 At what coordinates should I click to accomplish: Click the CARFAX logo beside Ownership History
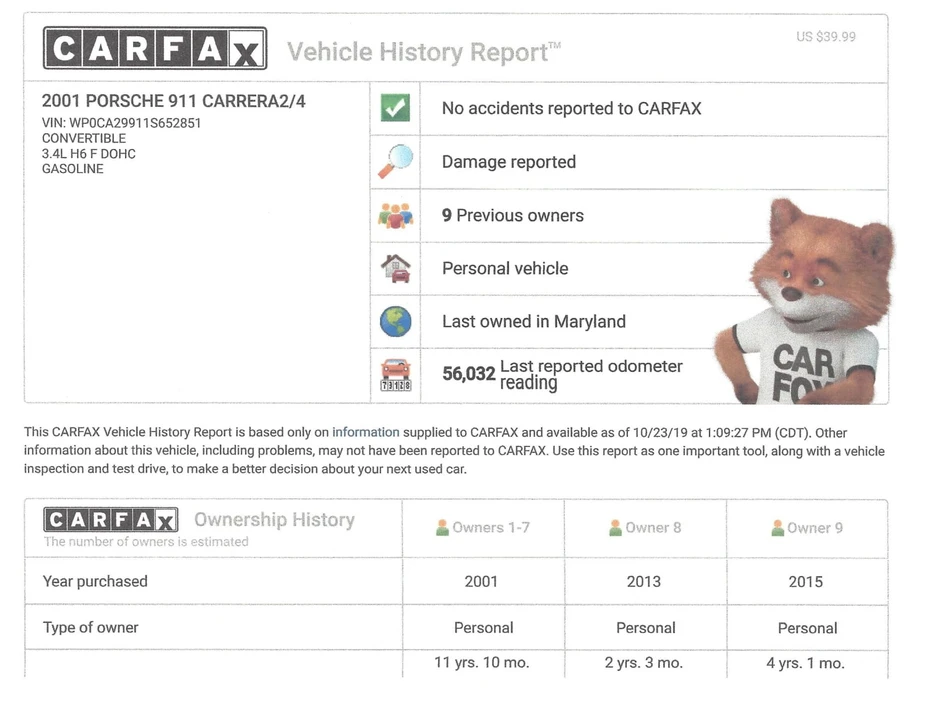pyautogui.click(x=111, y=520)
